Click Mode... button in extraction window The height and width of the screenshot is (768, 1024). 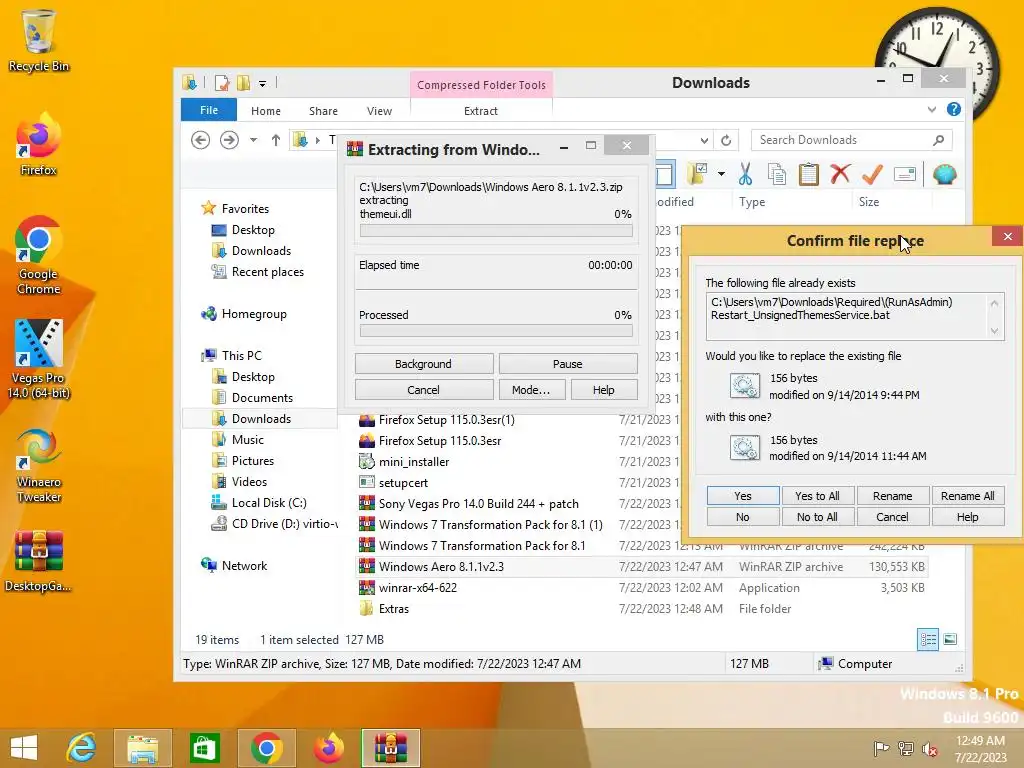click(x=530, y=390)
